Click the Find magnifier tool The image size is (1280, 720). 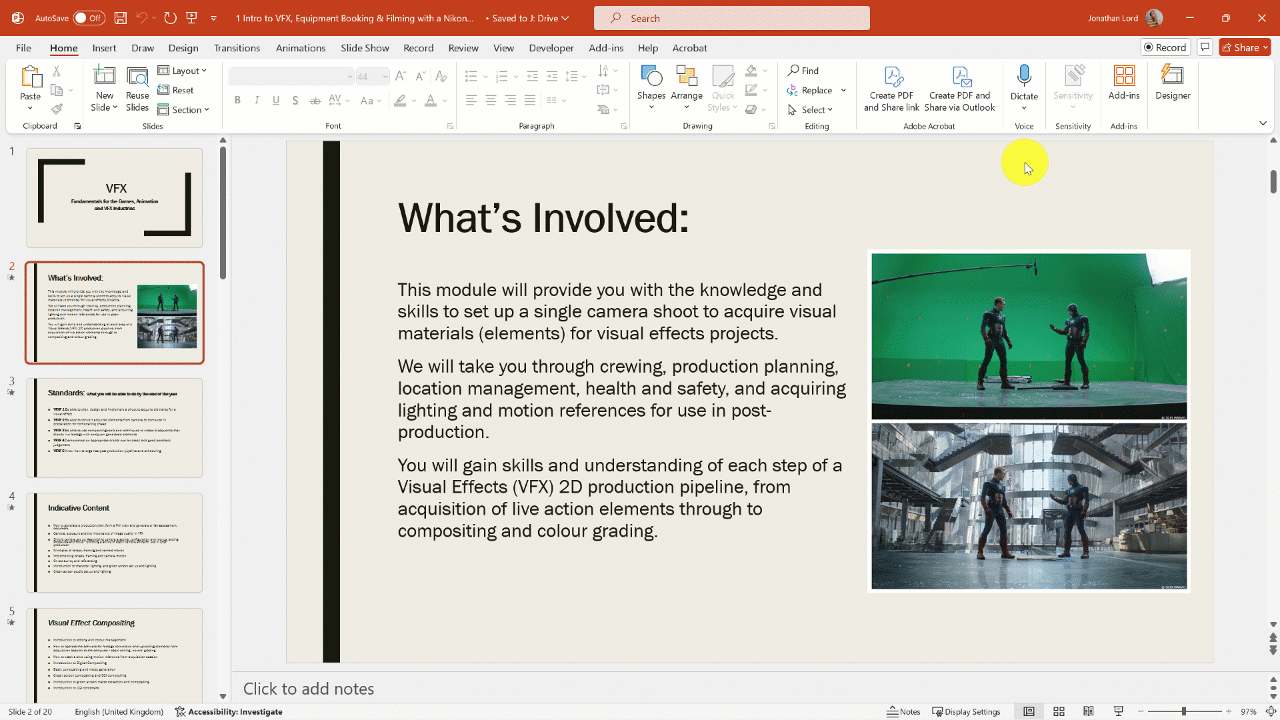tap(803, 71)
